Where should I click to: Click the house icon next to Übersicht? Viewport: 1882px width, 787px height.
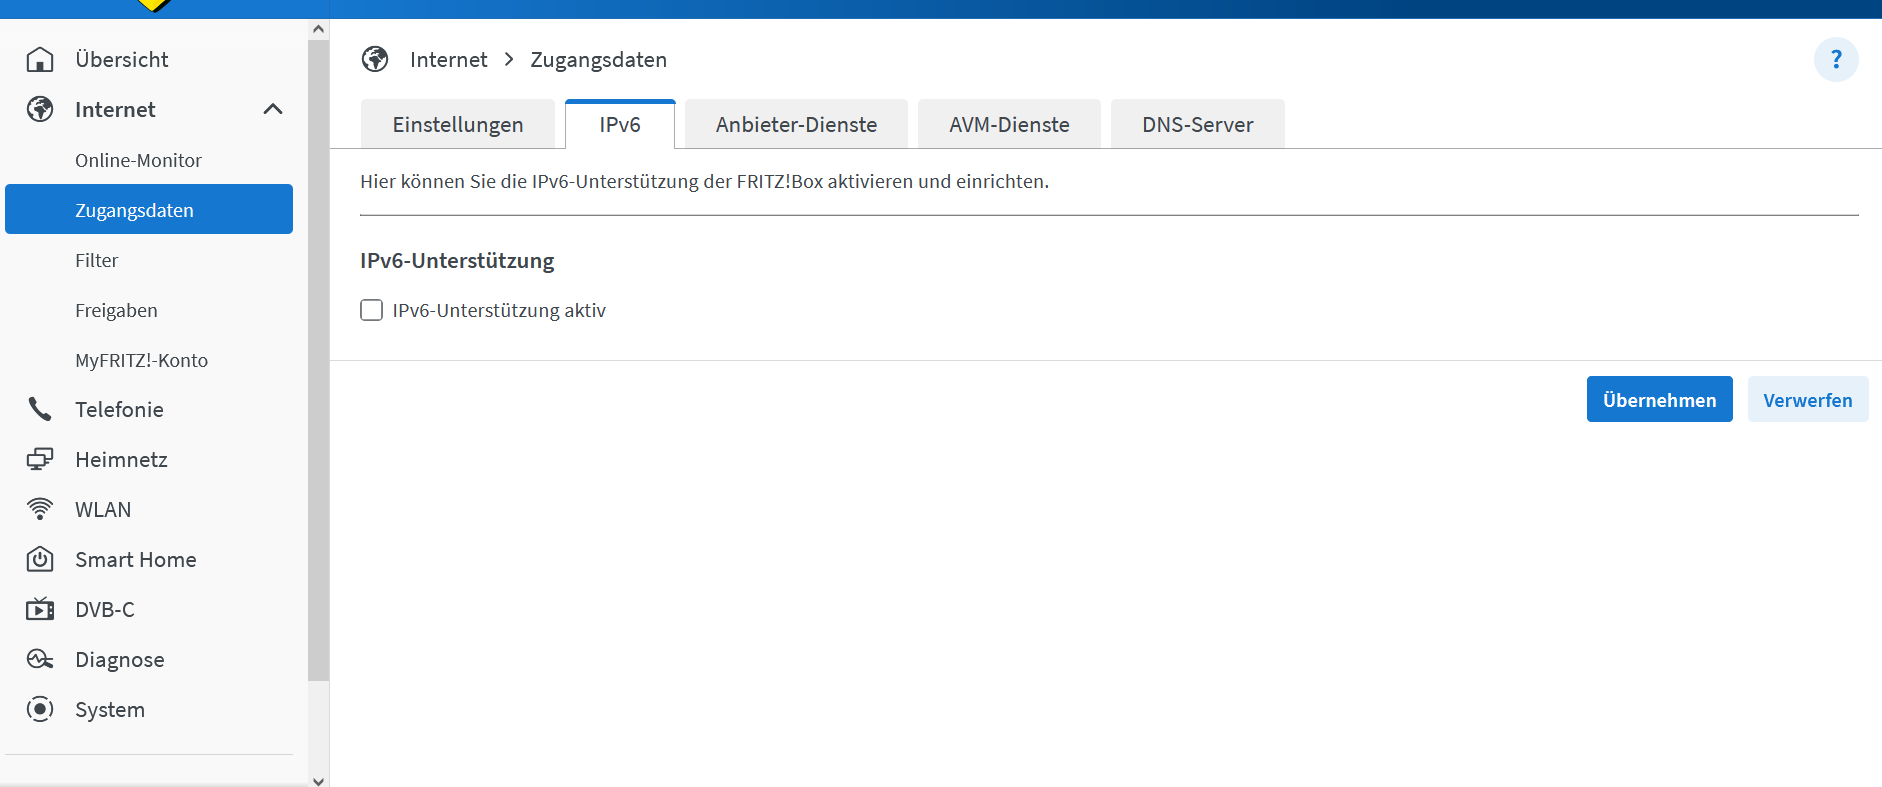[40, 60]
